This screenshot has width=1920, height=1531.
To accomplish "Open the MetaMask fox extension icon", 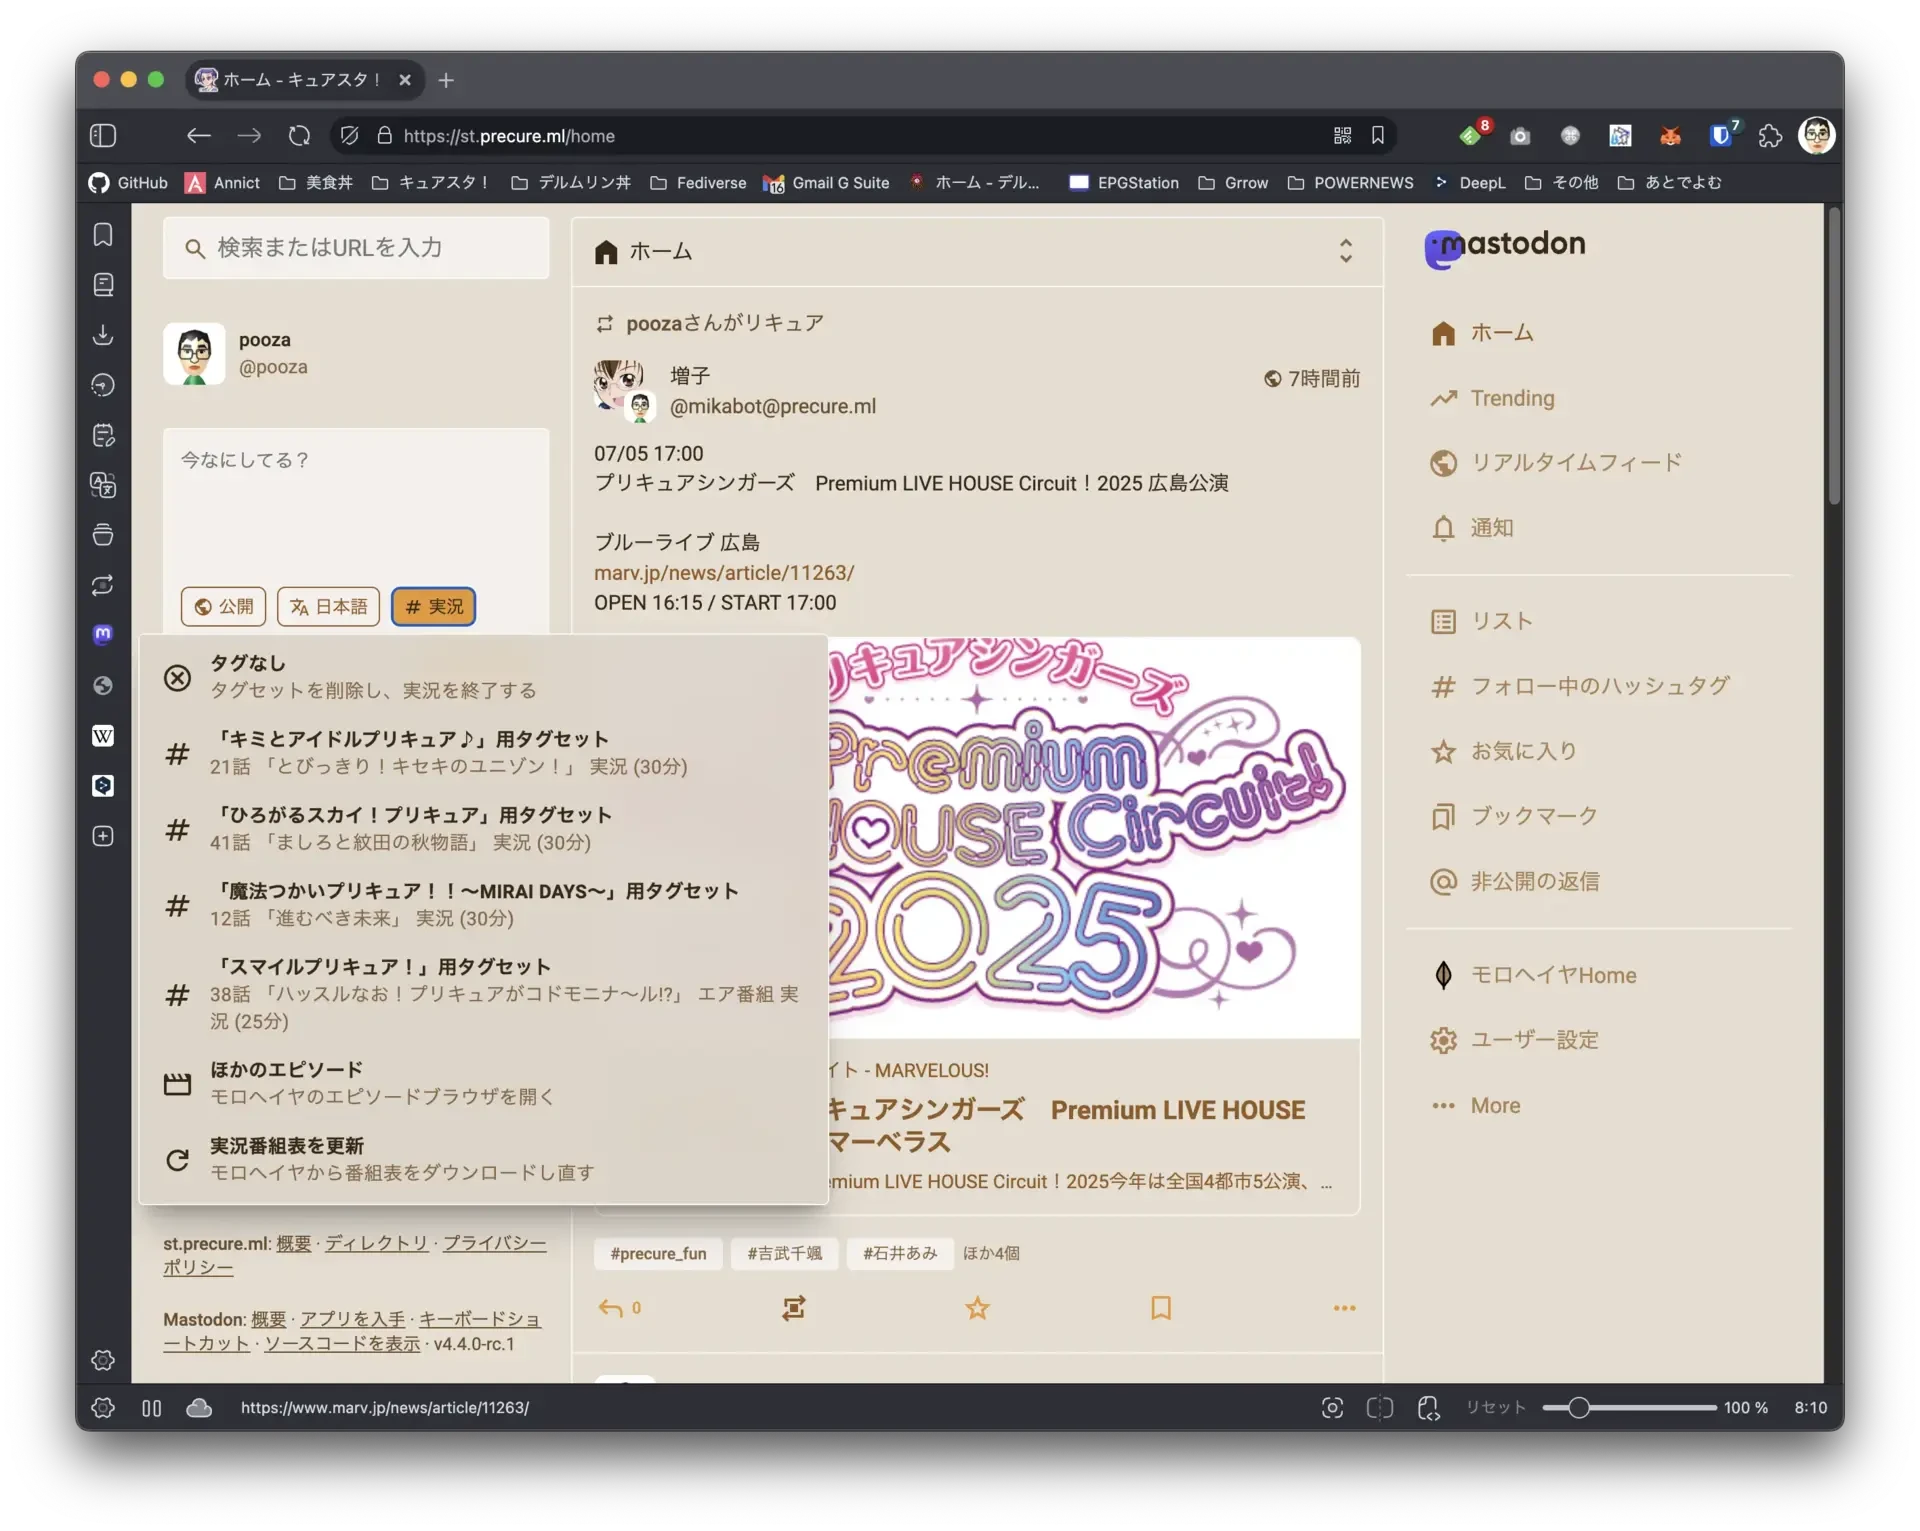I will [1670, 135].
